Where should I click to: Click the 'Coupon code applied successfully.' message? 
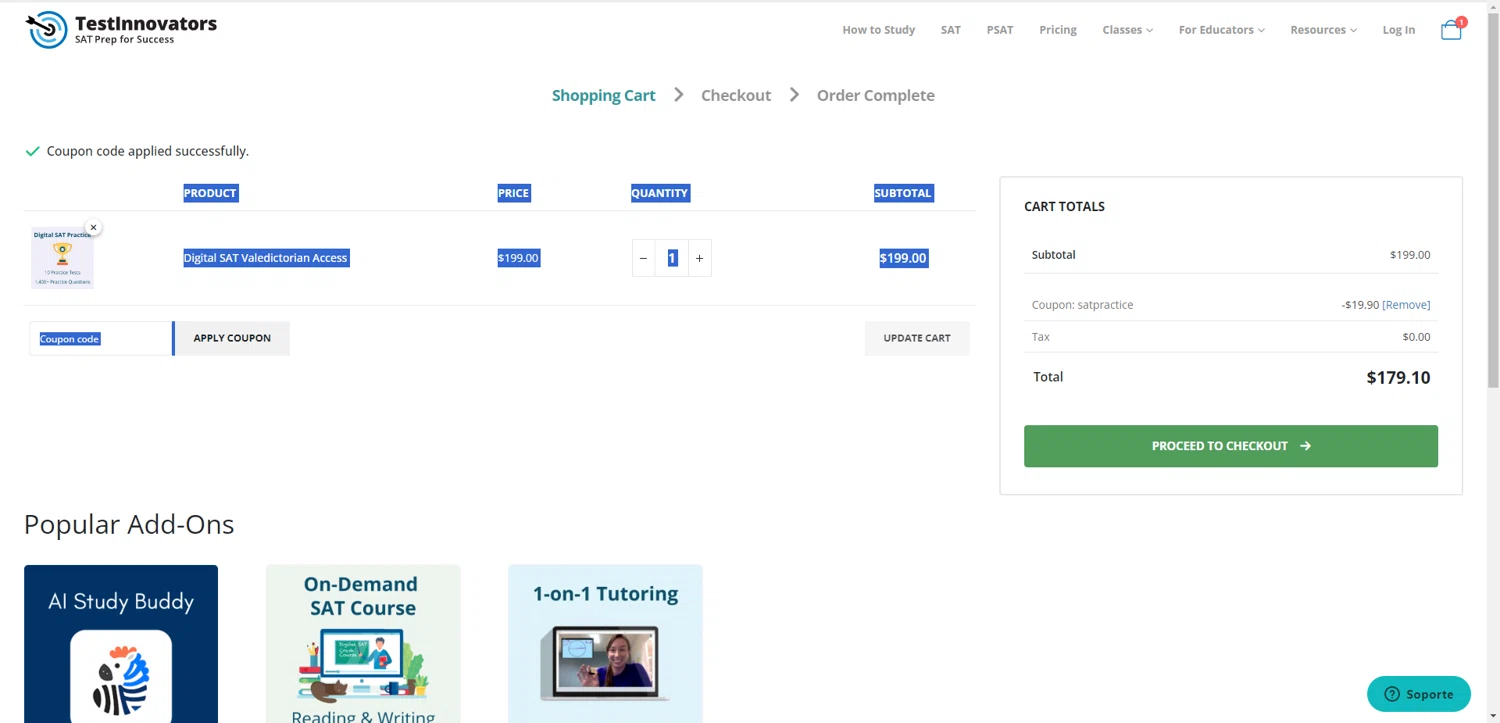[x=147, y=151]
